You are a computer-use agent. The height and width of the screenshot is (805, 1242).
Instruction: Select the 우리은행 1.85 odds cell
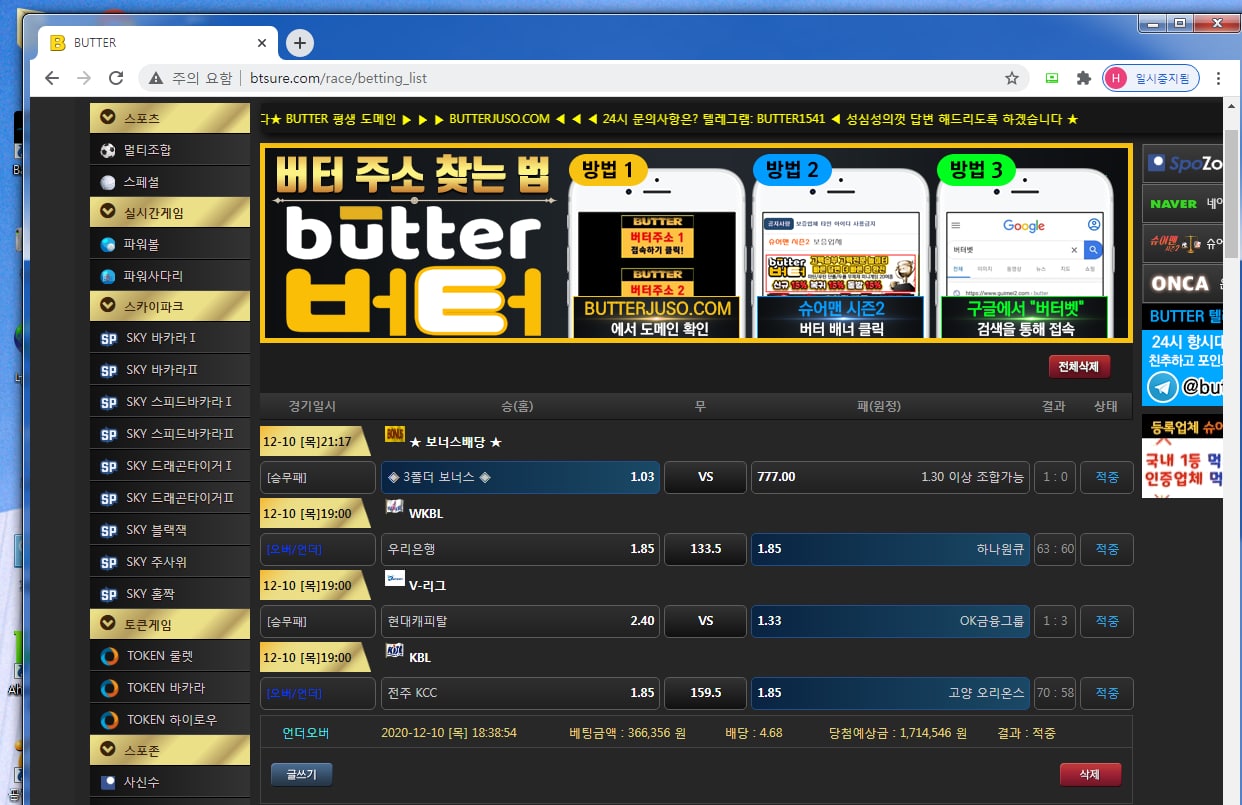[520, 549]
